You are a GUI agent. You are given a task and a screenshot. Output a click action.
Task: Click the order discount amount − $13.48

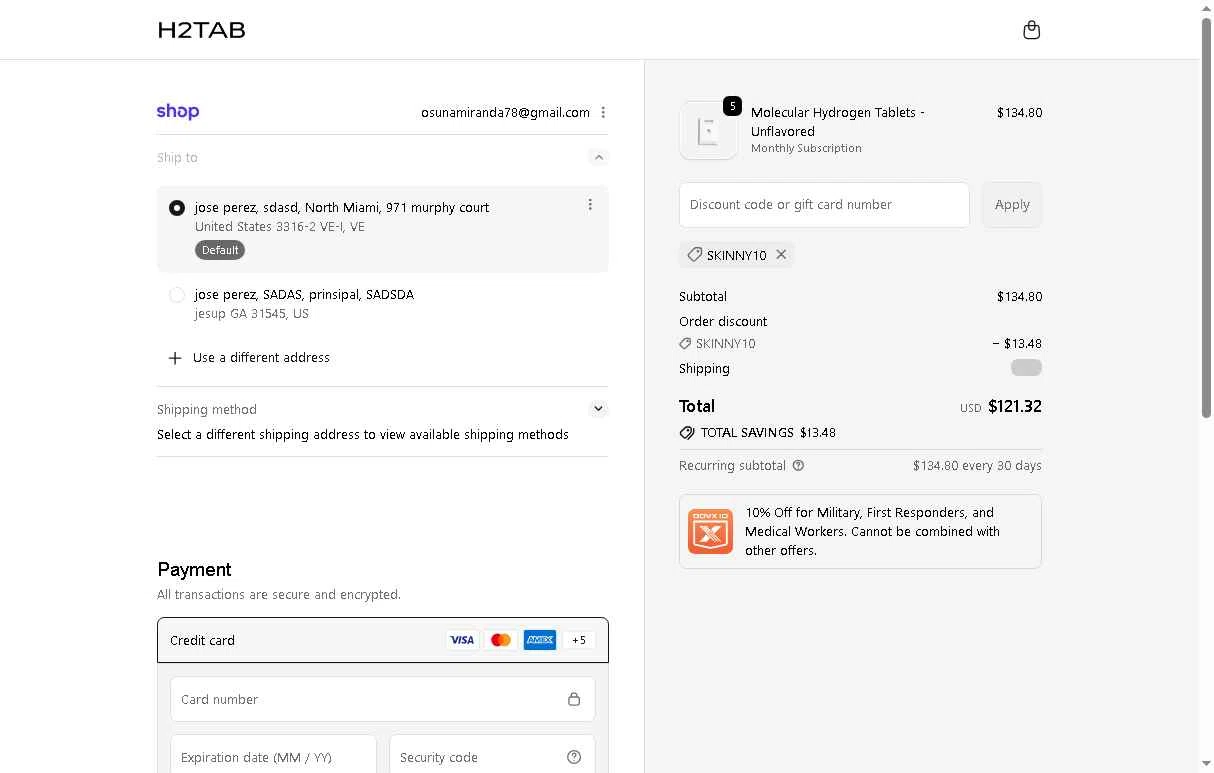click(1017, 344)
